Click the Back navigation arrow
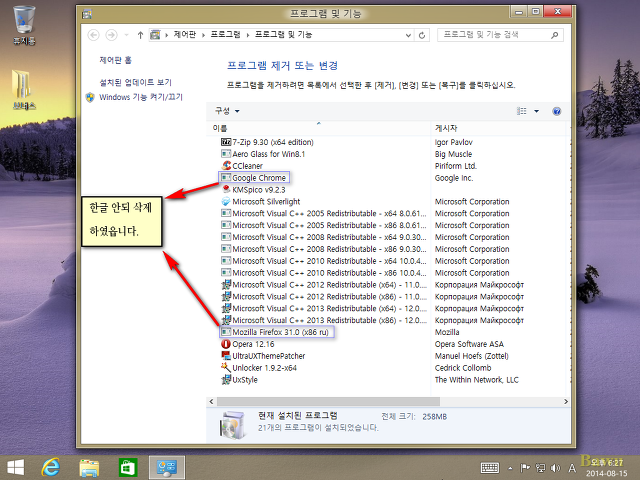This screenshot has width=640, height=480. click(x=93, y=35)
